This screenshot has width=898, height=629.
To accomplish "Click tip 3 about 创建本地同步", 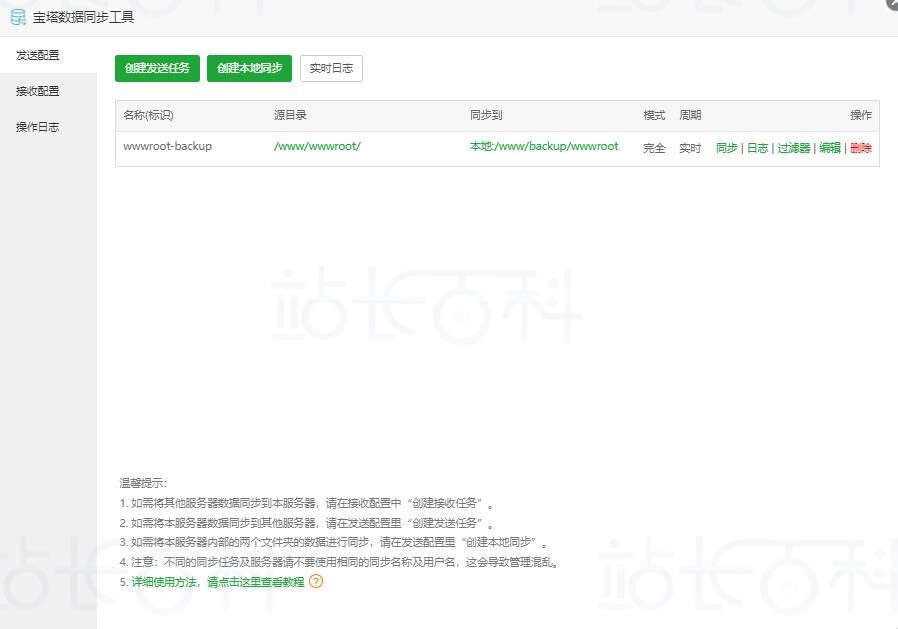I will tap(334, 542).
